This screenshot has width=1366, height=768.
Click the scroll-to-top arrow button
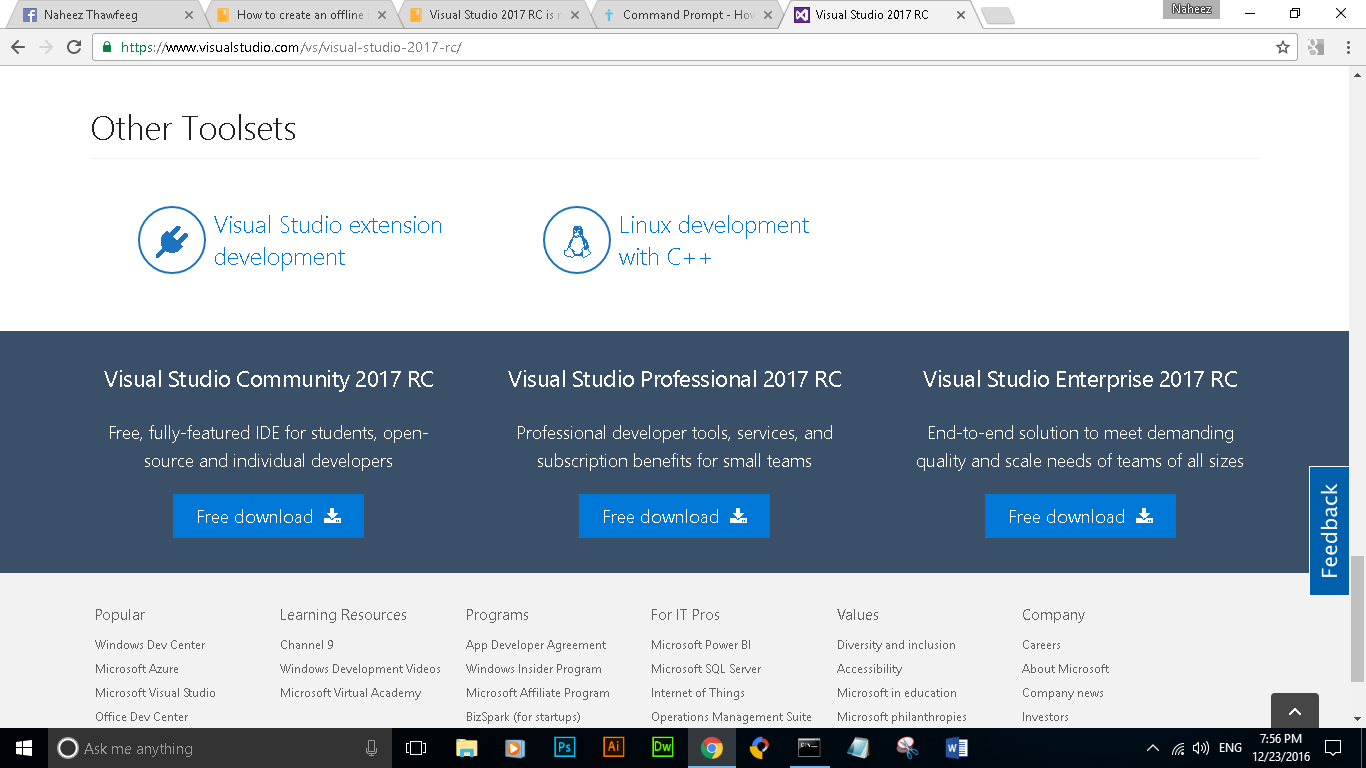pyautogui.click(x=1295, y=711)
